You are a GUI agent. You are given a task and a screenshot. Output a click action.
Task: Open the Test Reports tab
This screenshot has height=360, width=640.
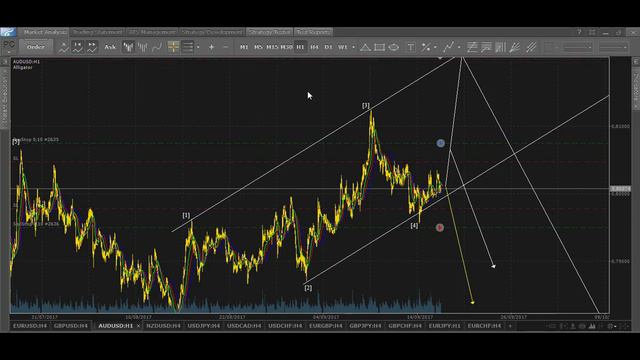pos(313,32)
